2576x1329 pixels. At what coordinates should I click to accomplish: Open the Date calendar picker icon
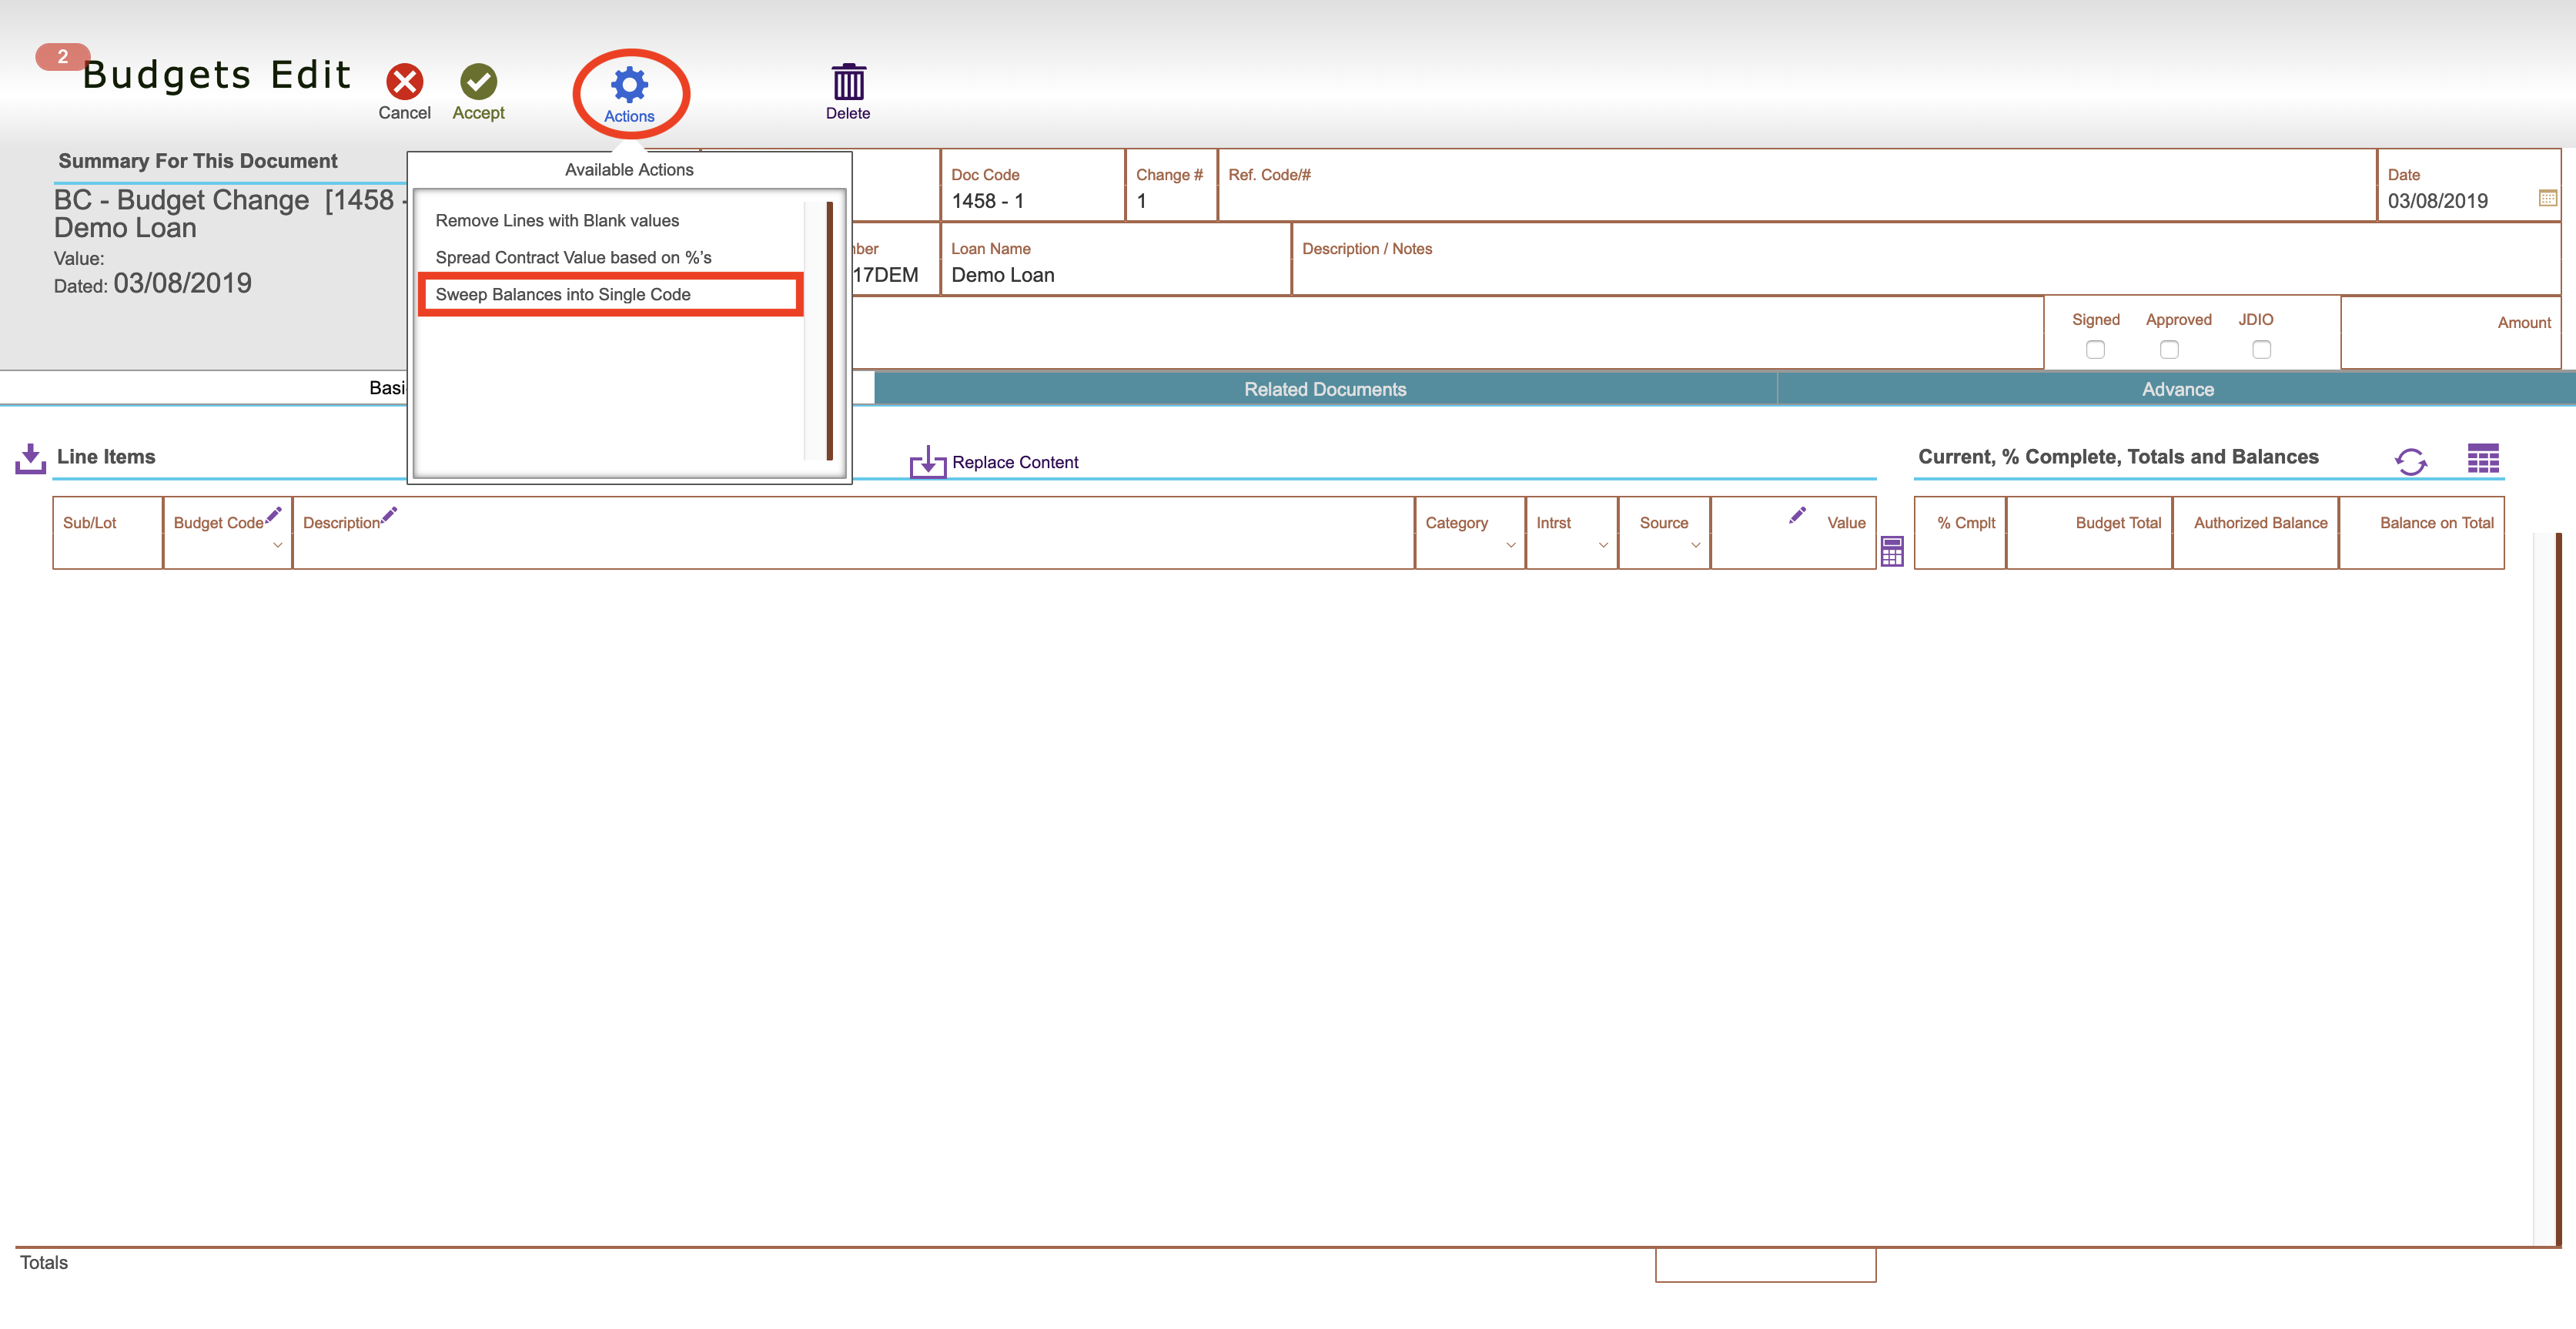[2547, 198]
